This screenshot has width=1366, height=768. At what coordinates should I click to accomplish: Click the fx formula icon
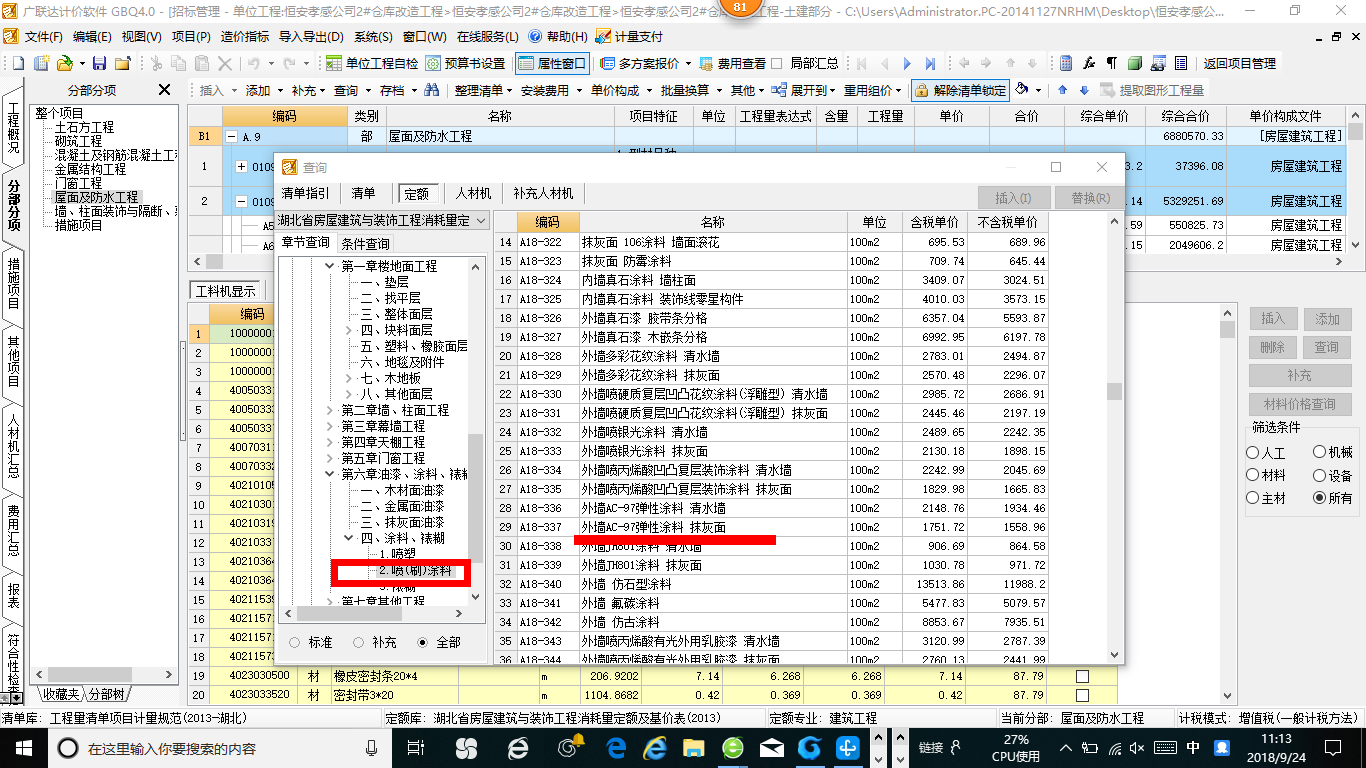1089,63
